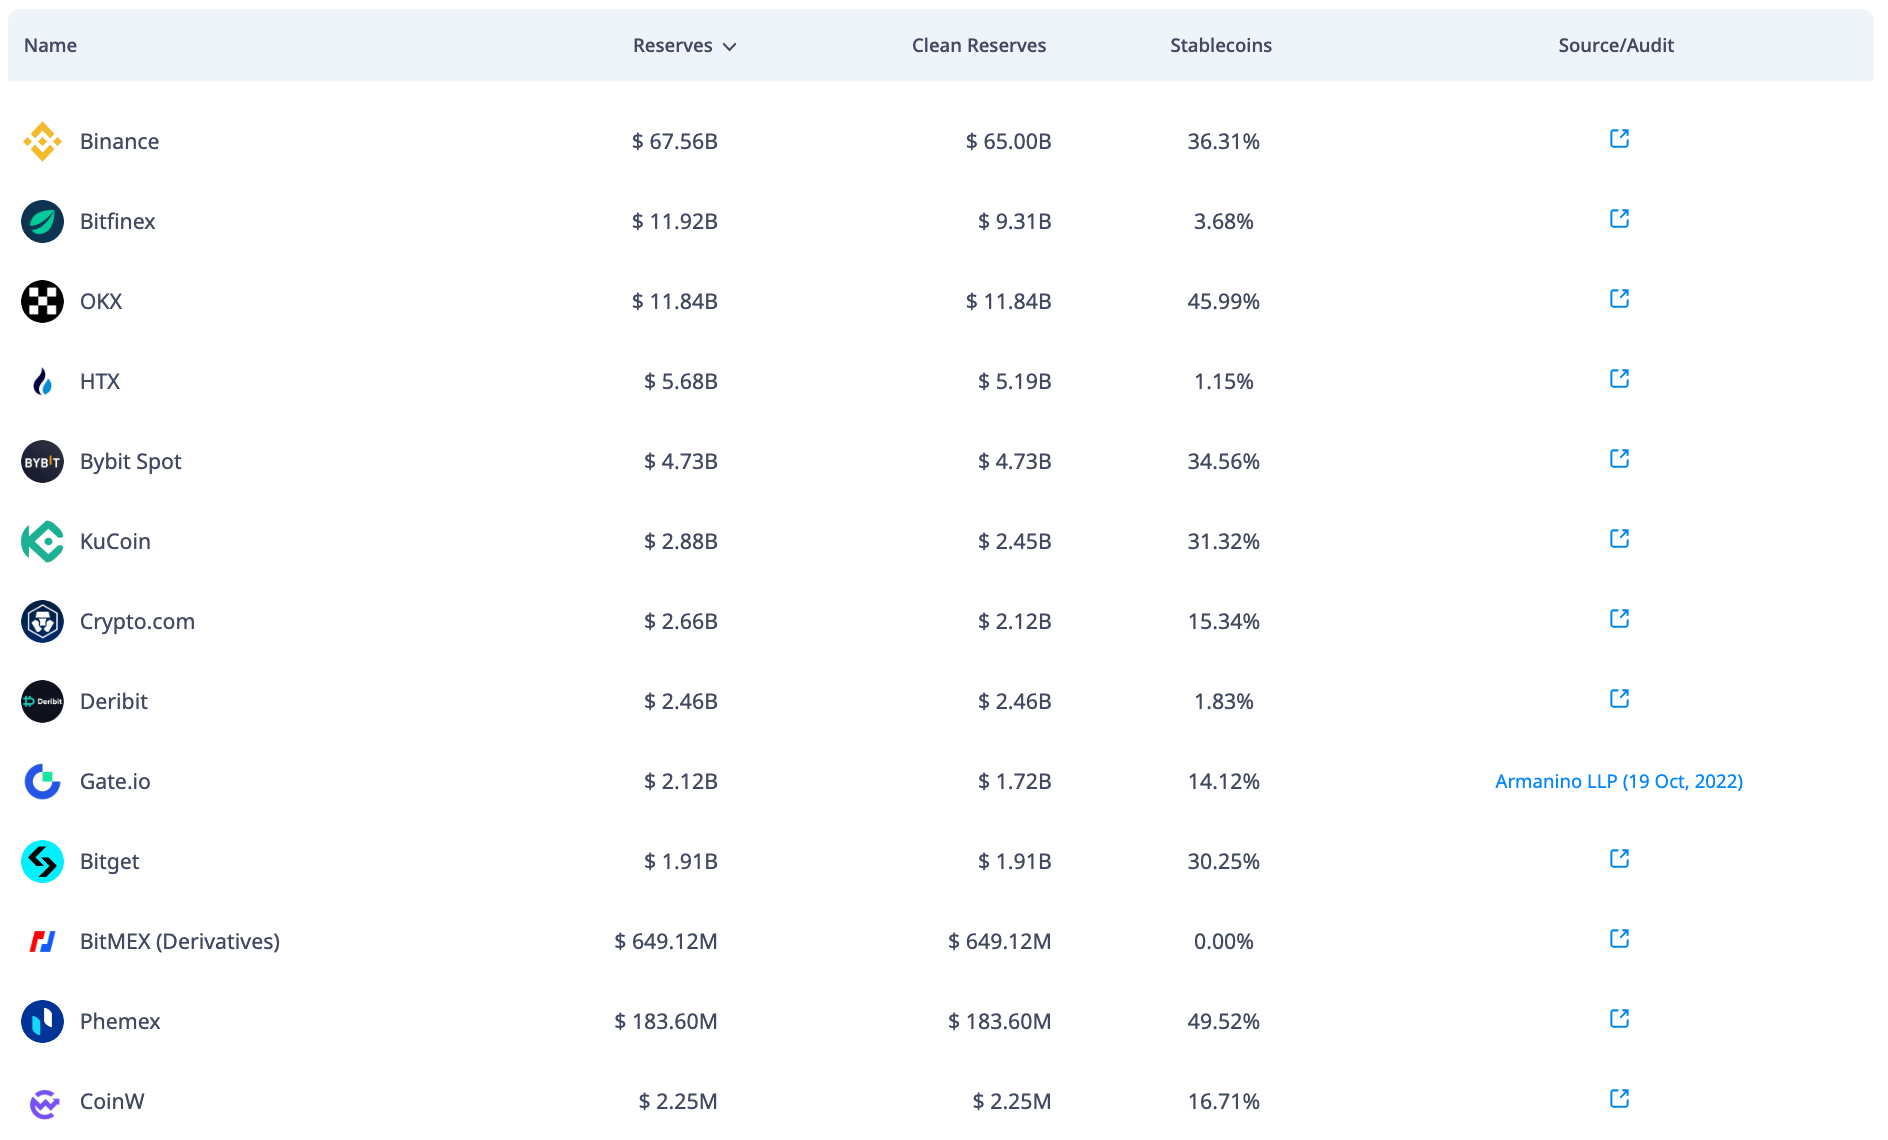Image resolution: width=1888 pixels, height=1140 pixels.
Task: Click the Bybit logo
Action: pyautogui.click(x=42, y=461)
